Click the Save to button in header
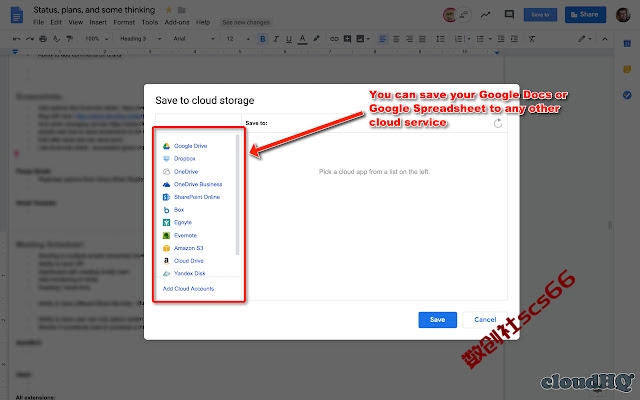This screenshot has width=640, height=400. [540, 15]
